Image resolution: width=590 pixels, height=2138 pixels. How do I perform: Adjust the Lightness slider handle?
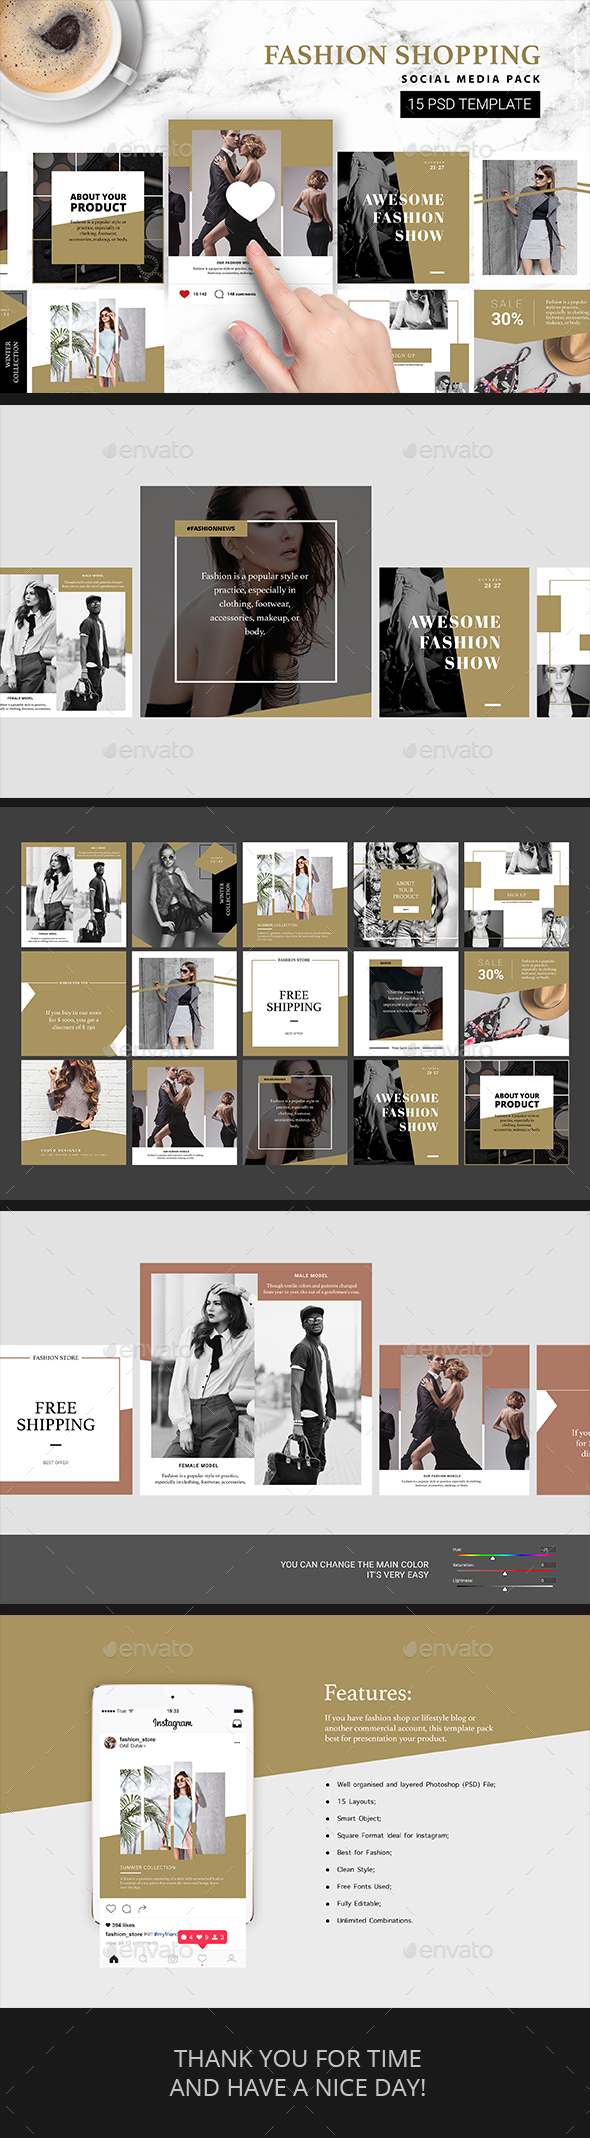pos(504,1589)
